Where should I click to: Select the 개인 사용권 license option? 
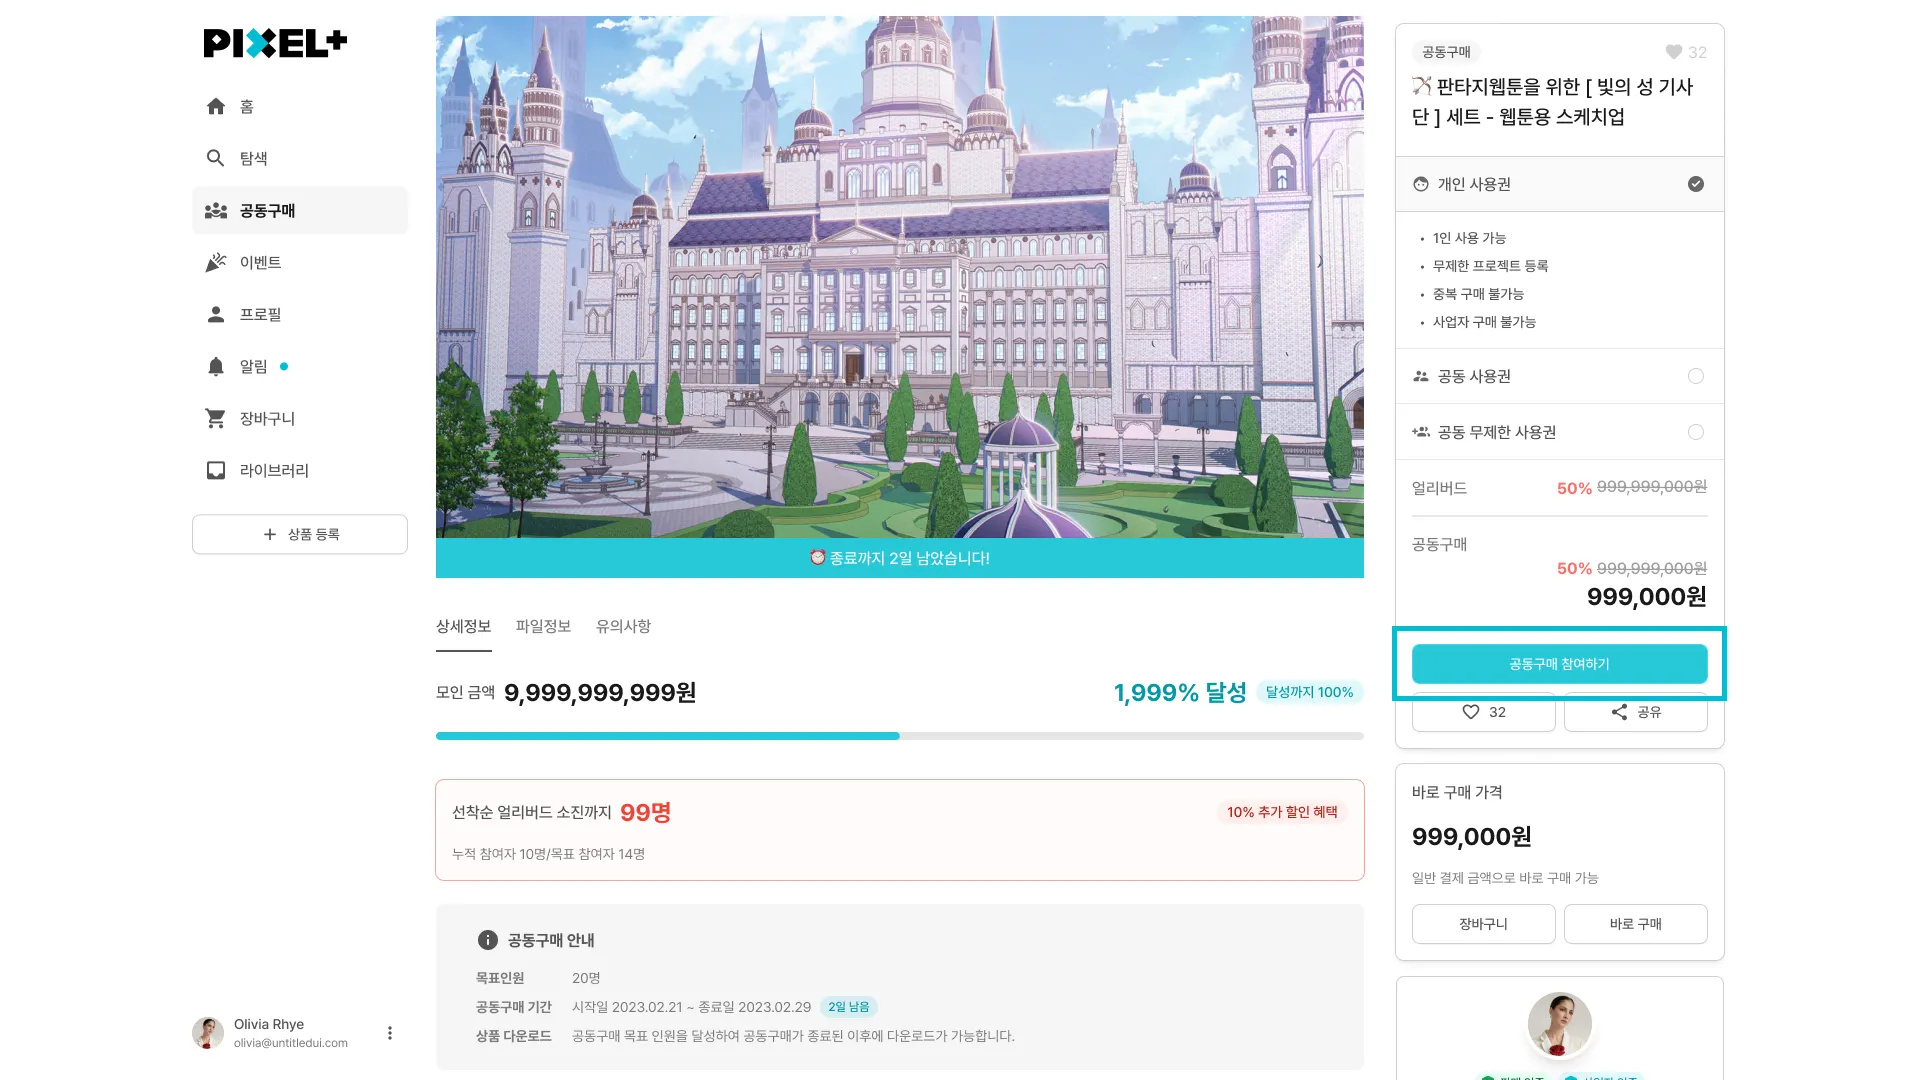click(x=1559, y=184)
